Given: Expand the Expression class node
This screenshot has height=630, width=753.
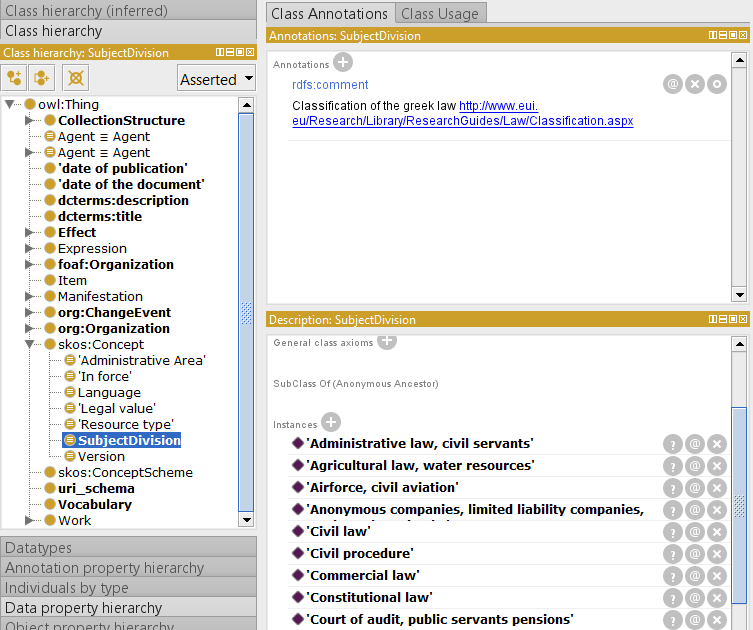Looking at the screenshot, I should click(29, 249).
